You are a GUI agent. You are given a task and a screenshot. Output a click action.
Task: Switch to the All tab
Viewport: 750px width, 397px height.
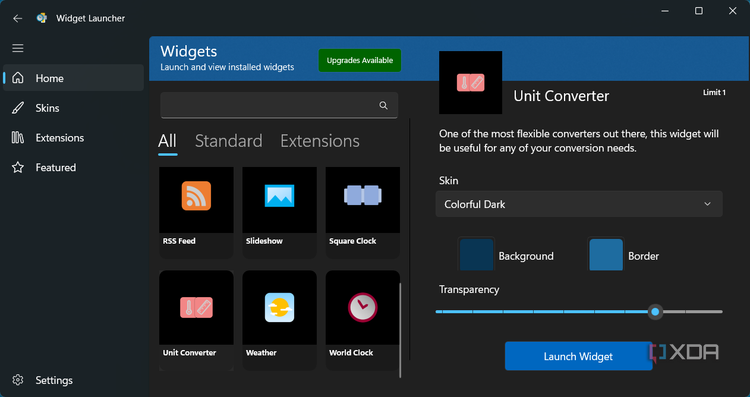click(x=167, y=141)
